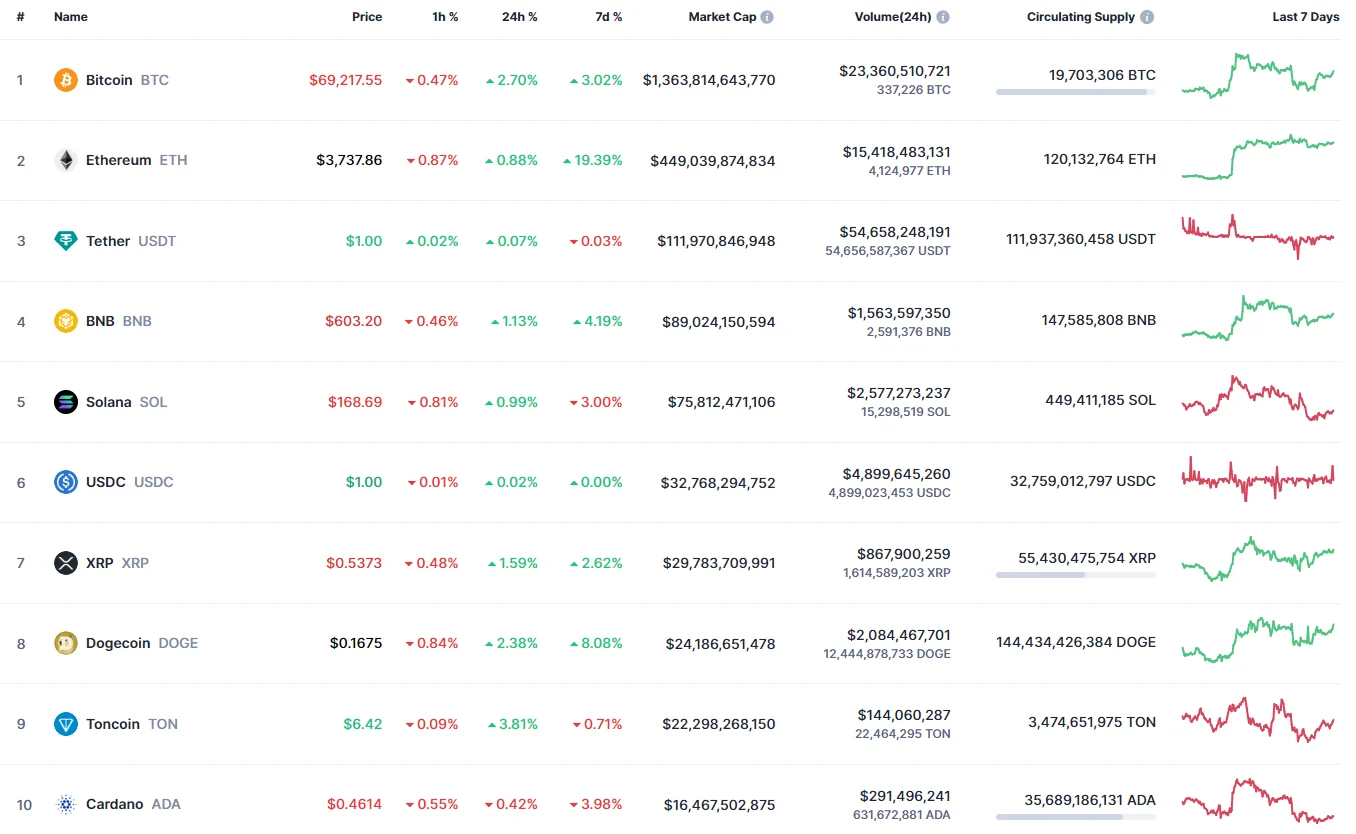Open the XRP coin page link
This screenshot has width=1356, height=834.
point(100,563)
